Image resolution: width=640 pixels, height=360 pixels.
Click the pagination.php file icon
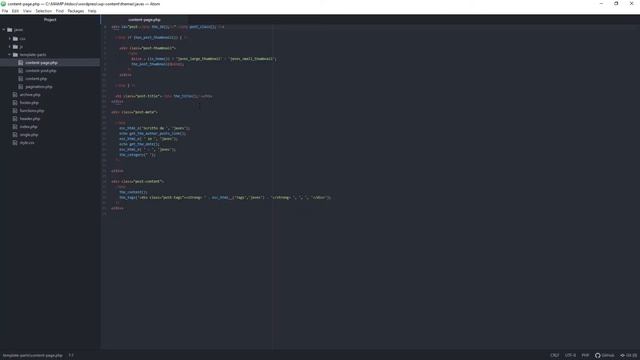point(21,87)
